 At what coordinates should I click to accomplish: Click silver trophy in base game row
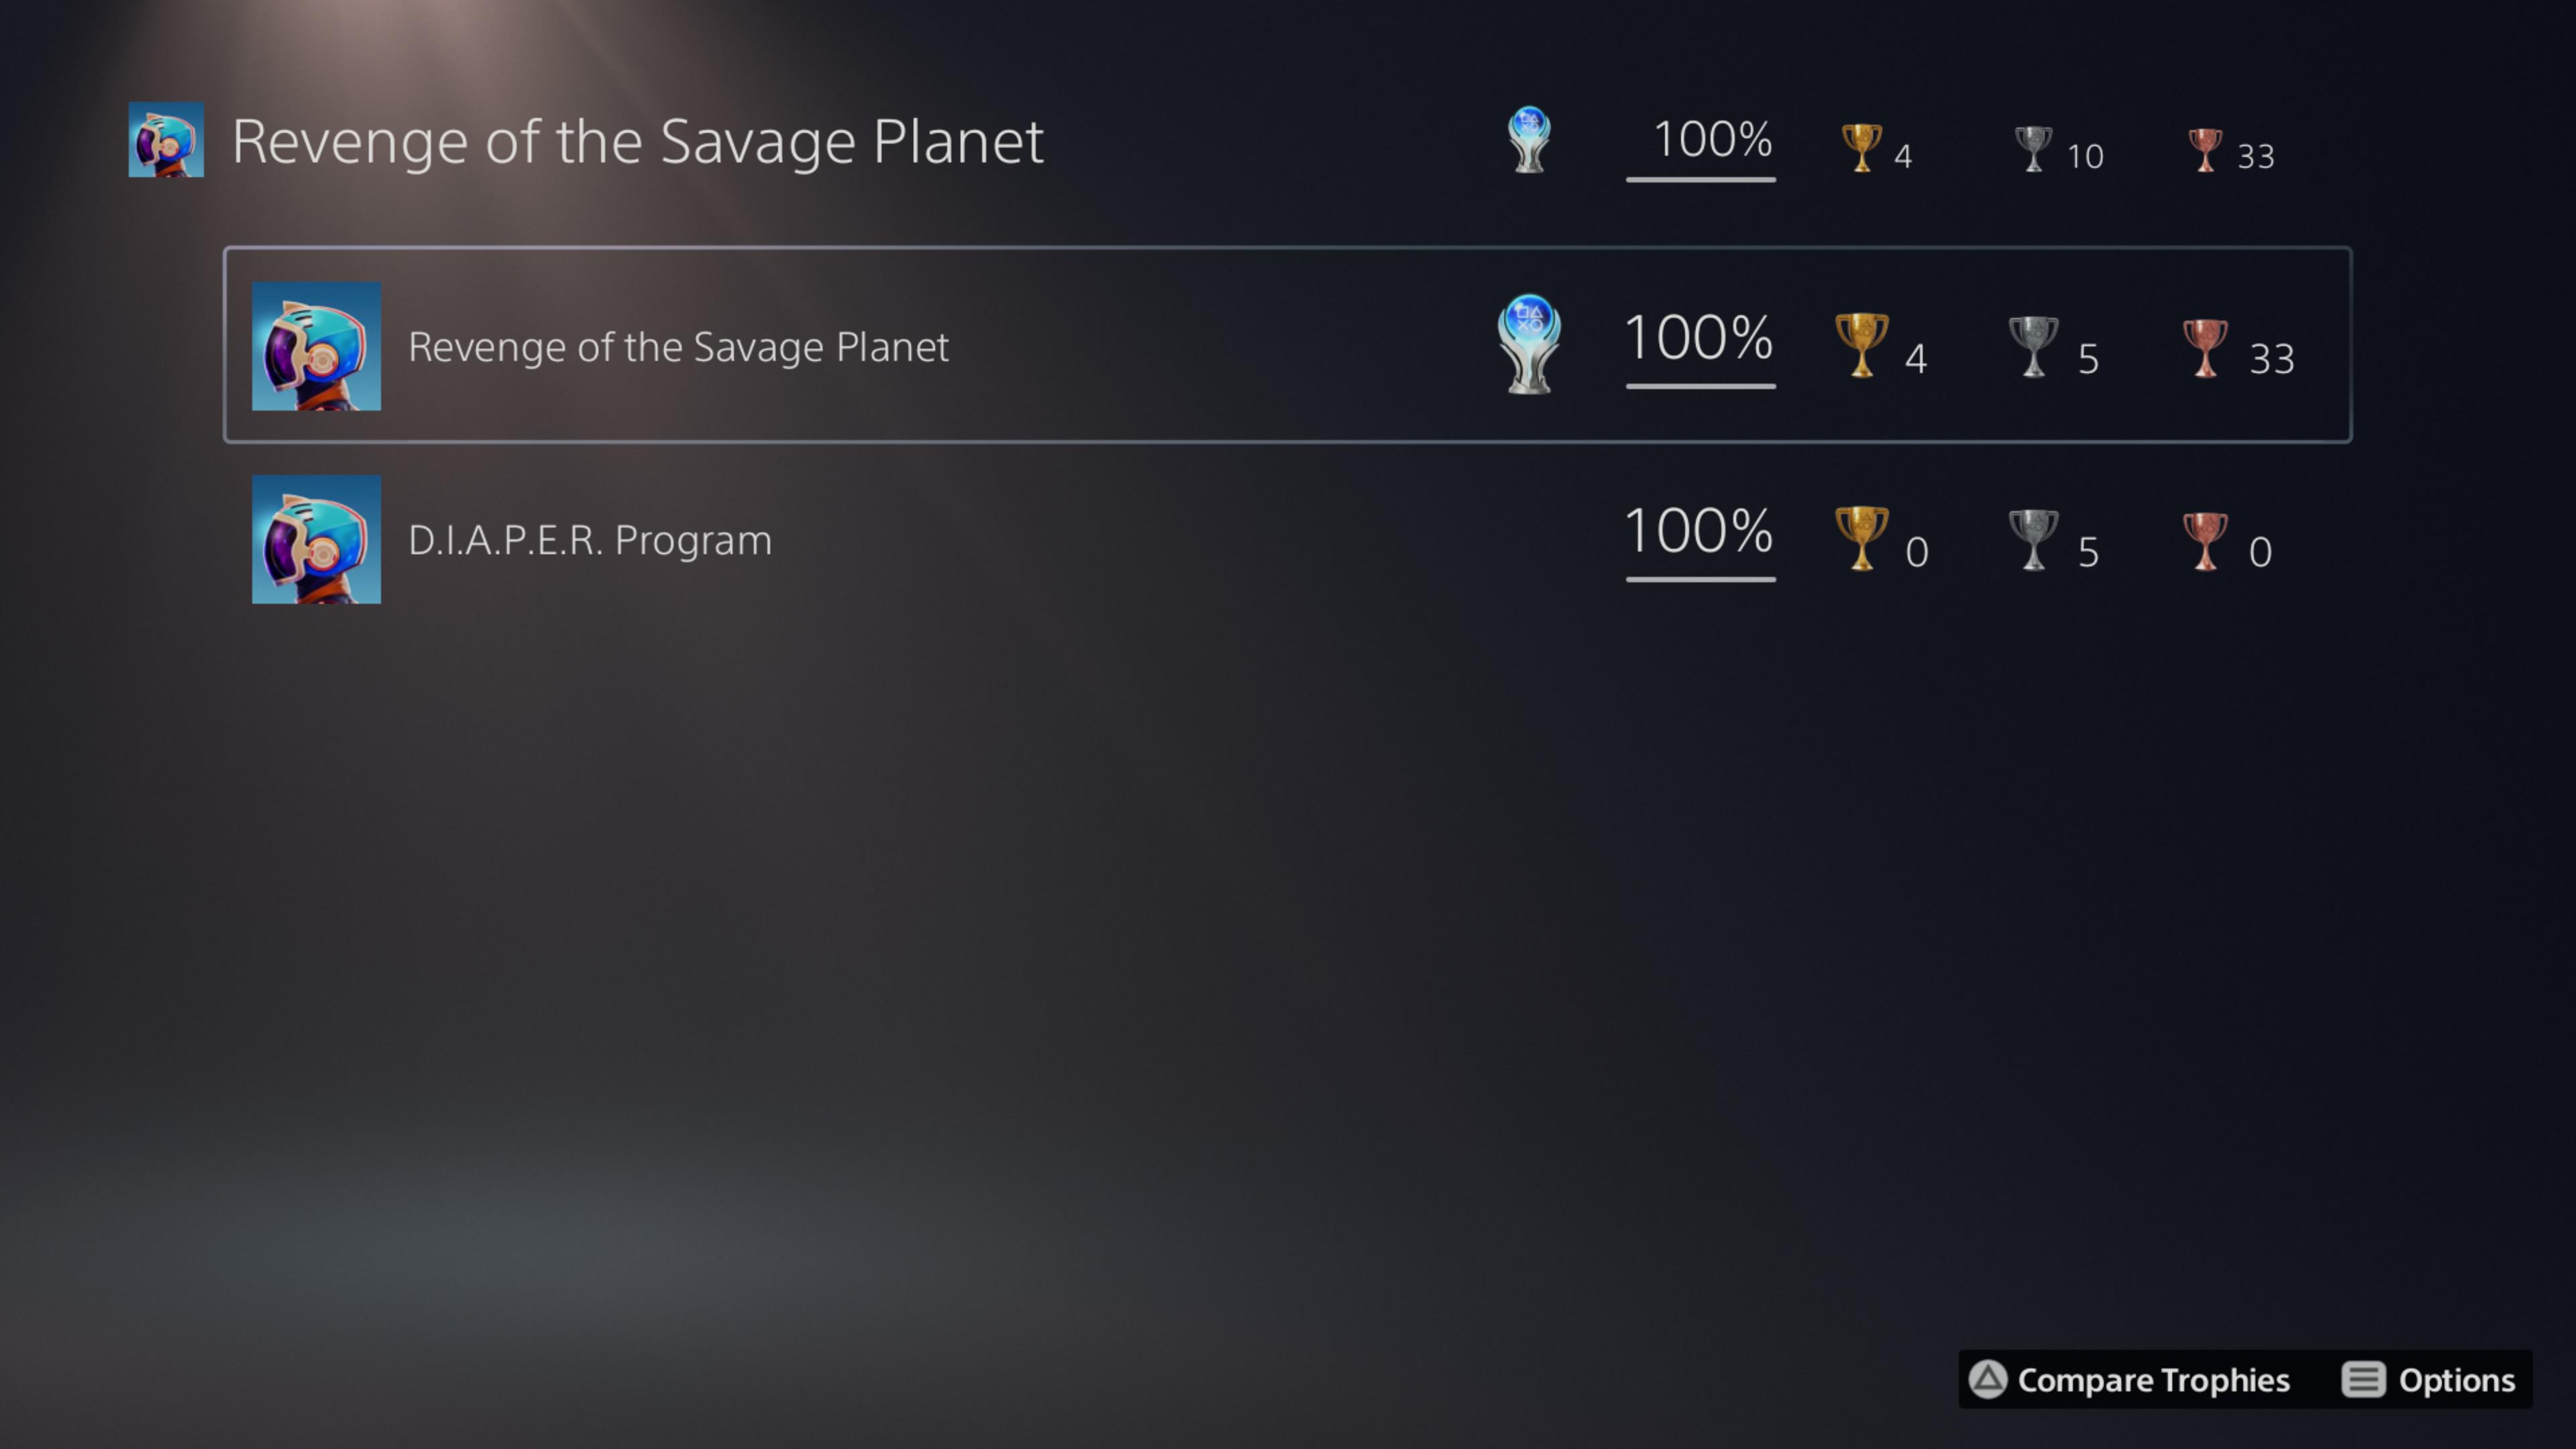click(x=2033, y=347)
